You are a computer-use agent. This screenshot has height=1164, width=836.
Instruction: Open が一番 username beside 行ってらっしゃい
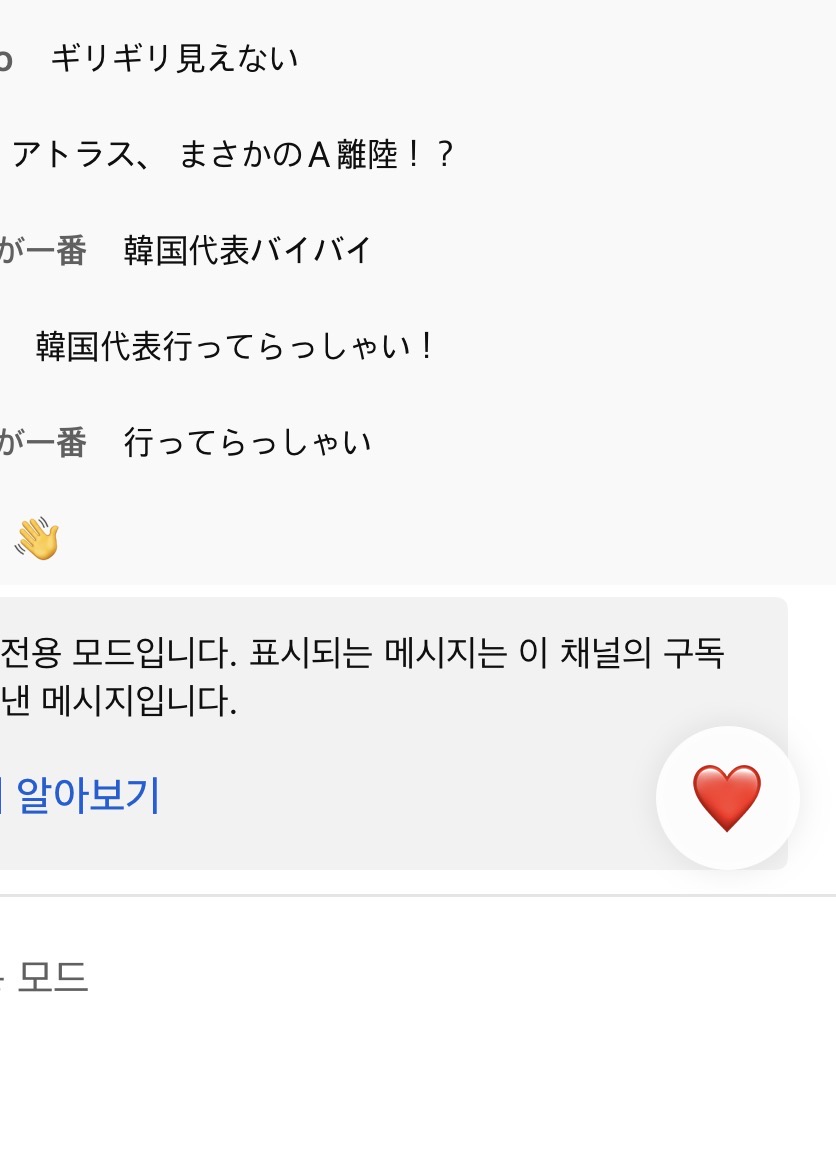pos(43,442)
